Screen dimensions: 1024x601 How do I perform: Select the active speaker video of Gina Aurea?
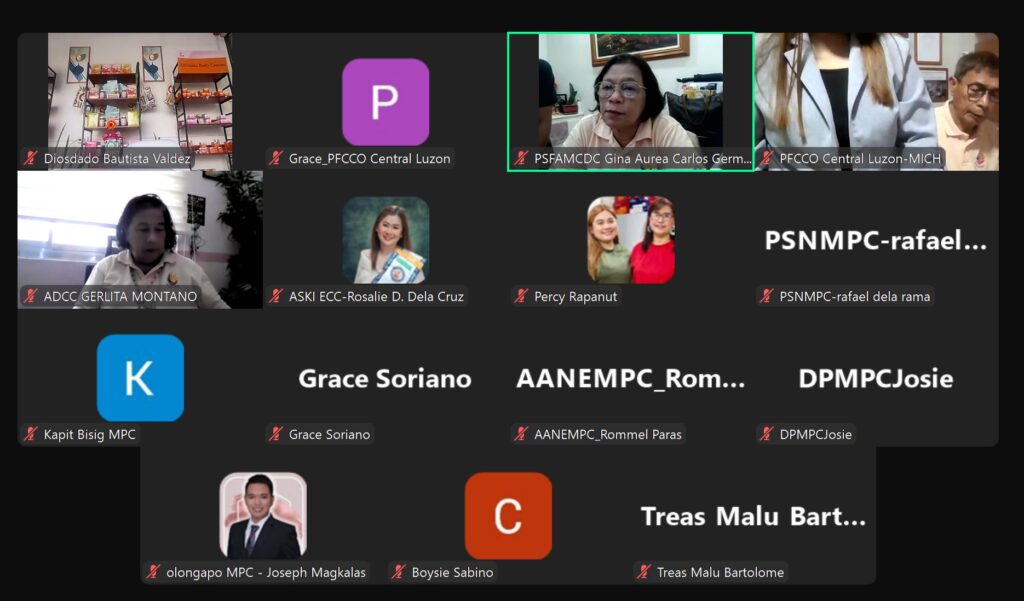tap(631, 102)
